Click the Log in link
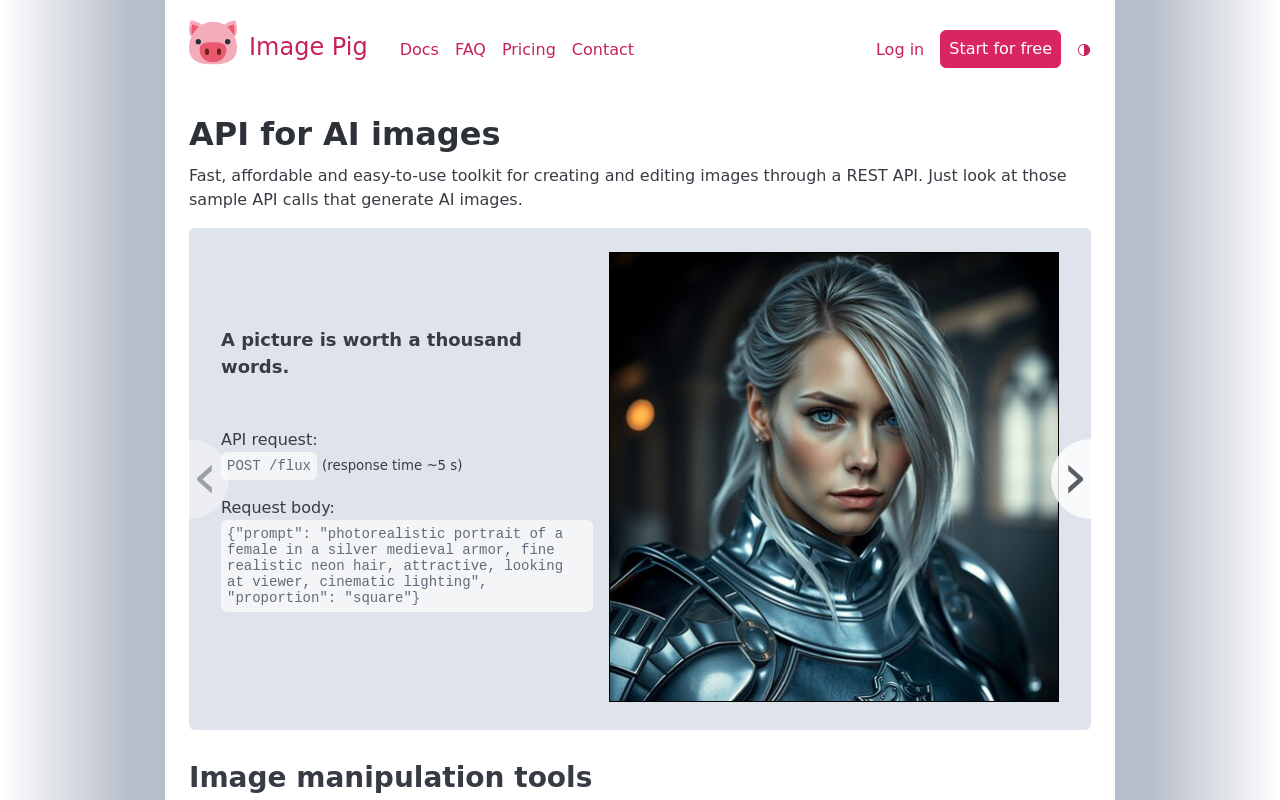The height and width of the screenshot is (800, 1280). [899, 50]
